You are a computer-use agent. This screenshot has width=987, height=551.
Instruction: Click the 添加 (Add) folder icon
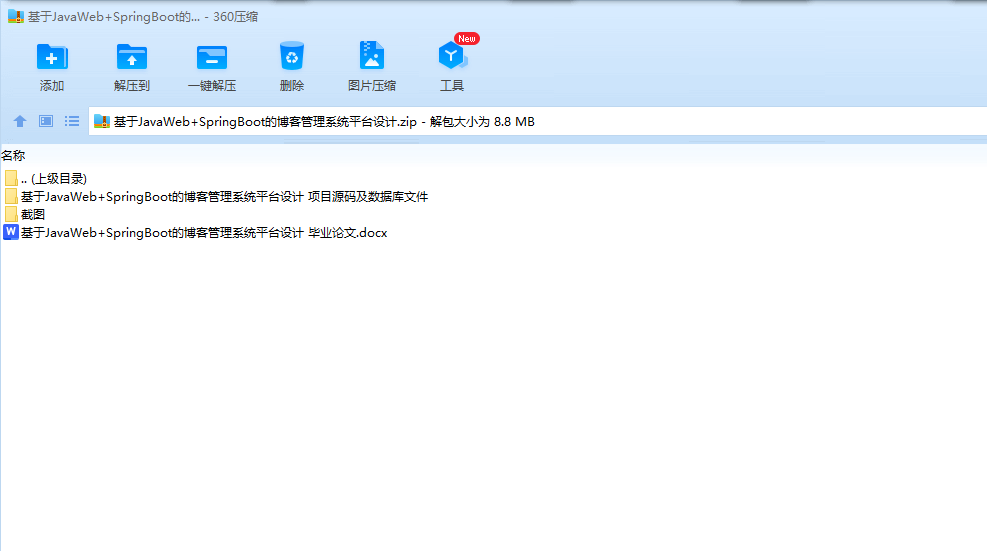coord(52,57)
